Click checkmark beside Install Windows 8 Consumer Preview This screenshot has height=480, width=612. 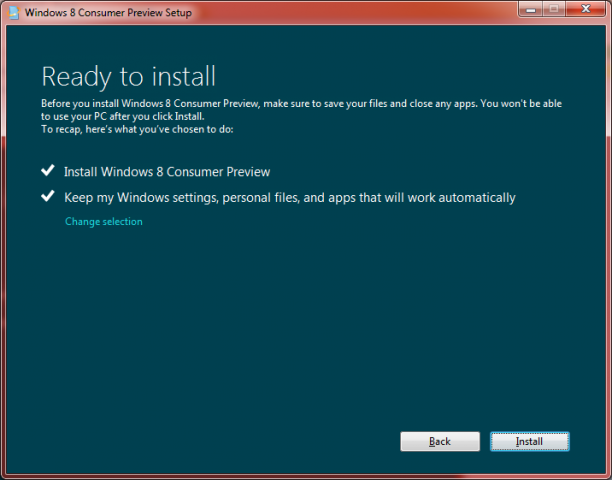48,170
